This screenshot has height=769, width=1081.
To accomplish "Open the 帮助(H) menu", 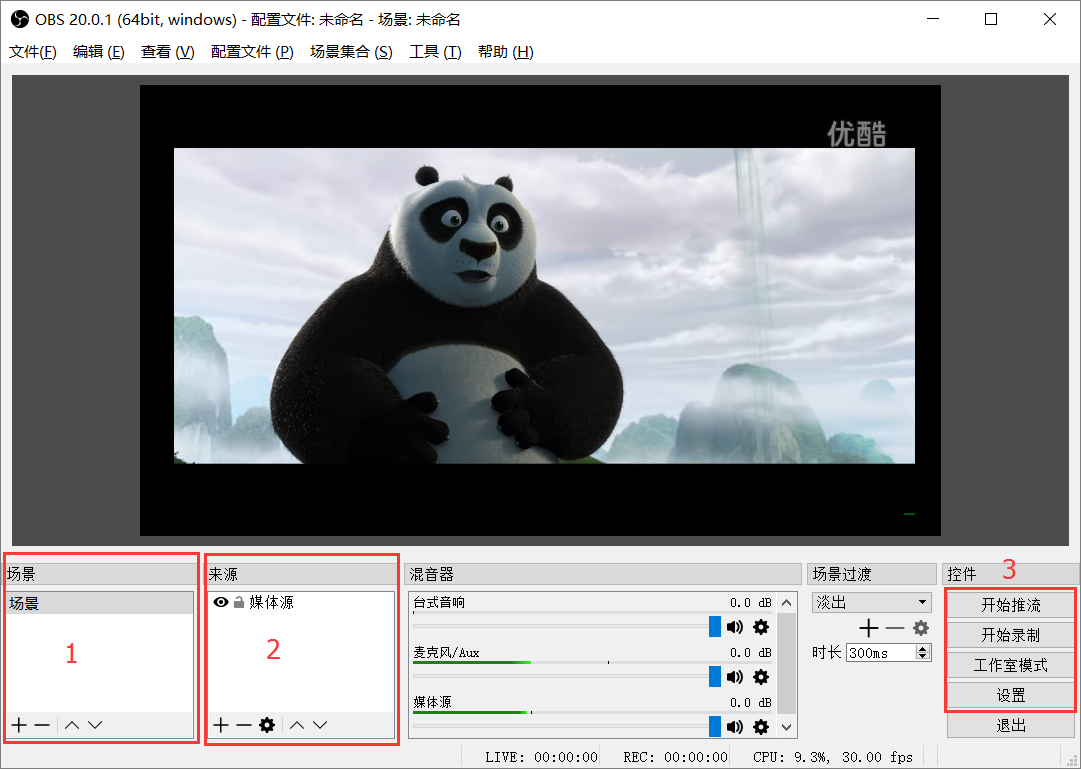I will pos(505,52).
